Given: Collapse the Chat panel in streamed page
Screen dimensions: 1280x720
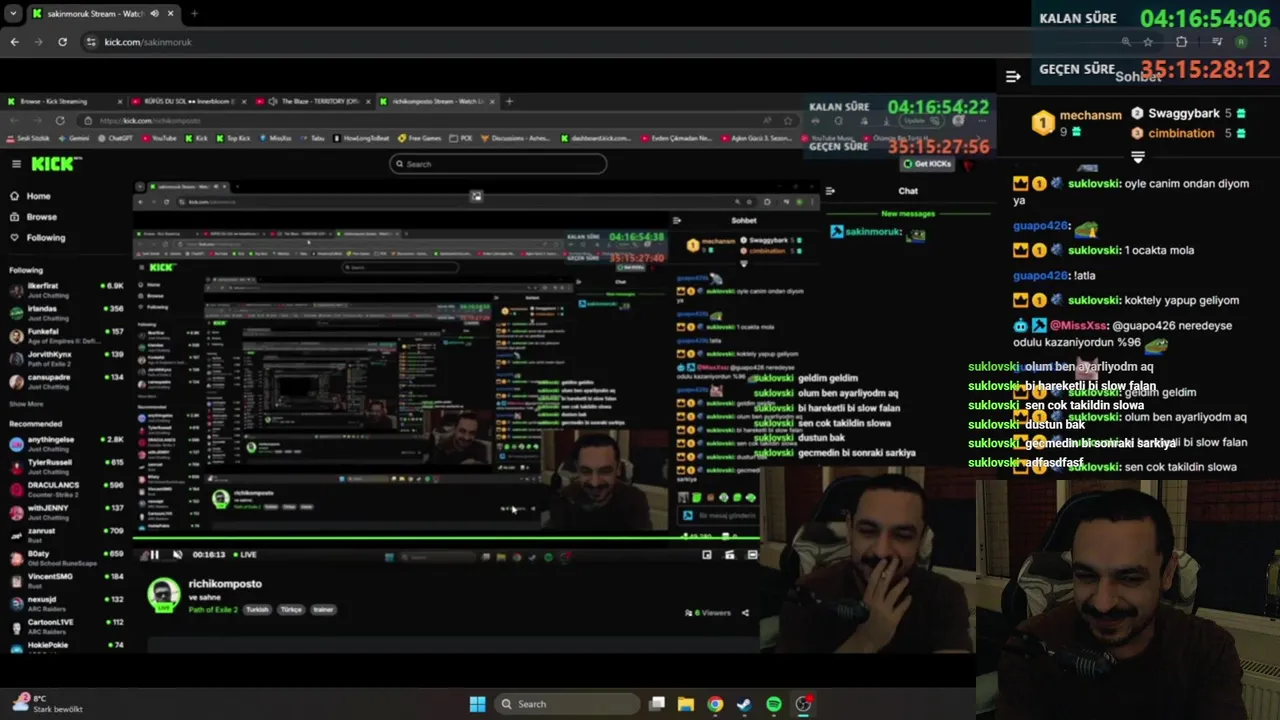Looking at the screenshot, I should coord(830,191).
